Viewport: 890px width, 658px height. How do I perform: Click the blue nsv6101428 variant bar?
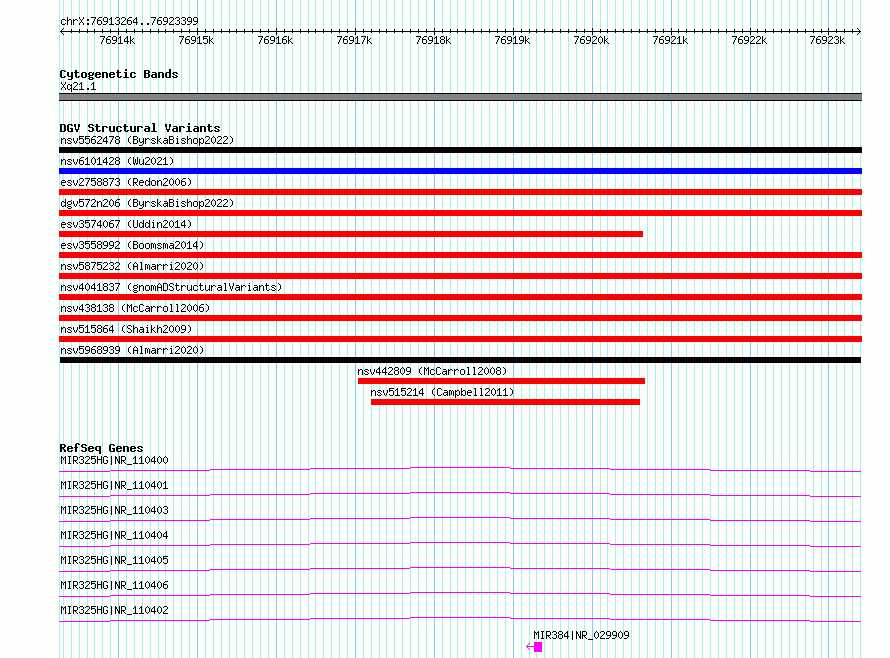pyautogui.click(x=460, y=171)
